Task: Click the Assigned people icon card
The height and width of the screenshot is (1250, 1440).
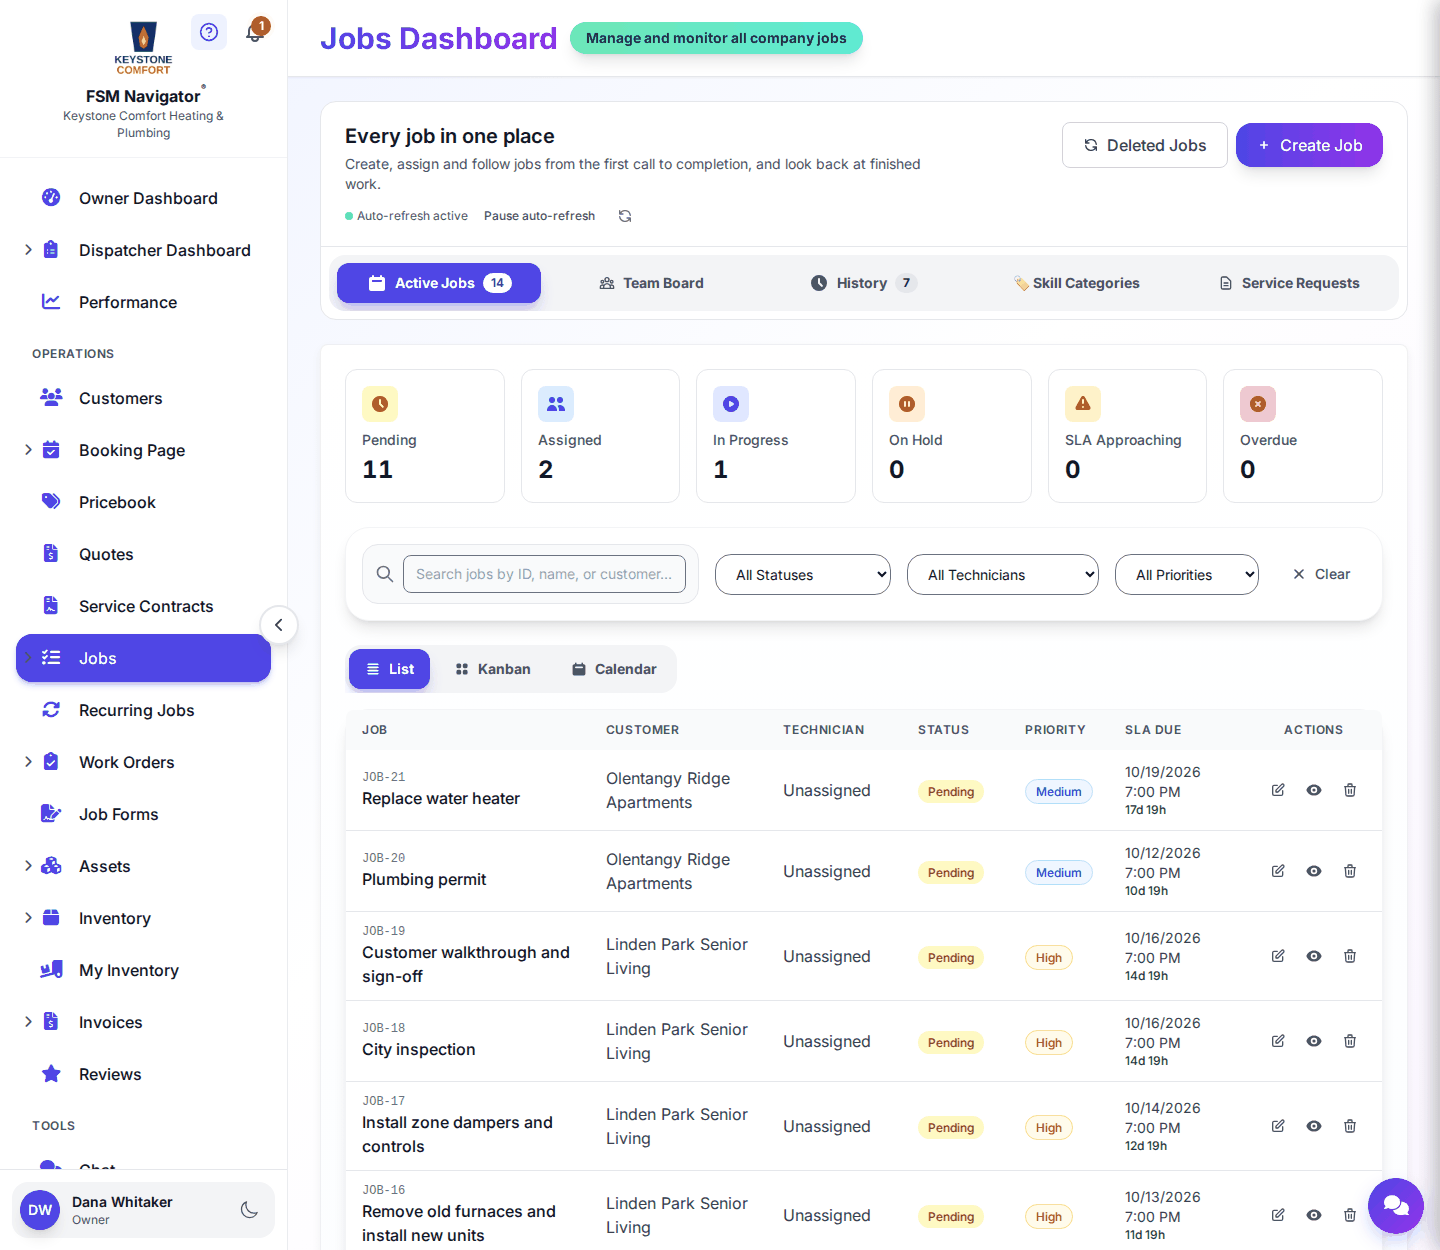Action: coord(556,404)
